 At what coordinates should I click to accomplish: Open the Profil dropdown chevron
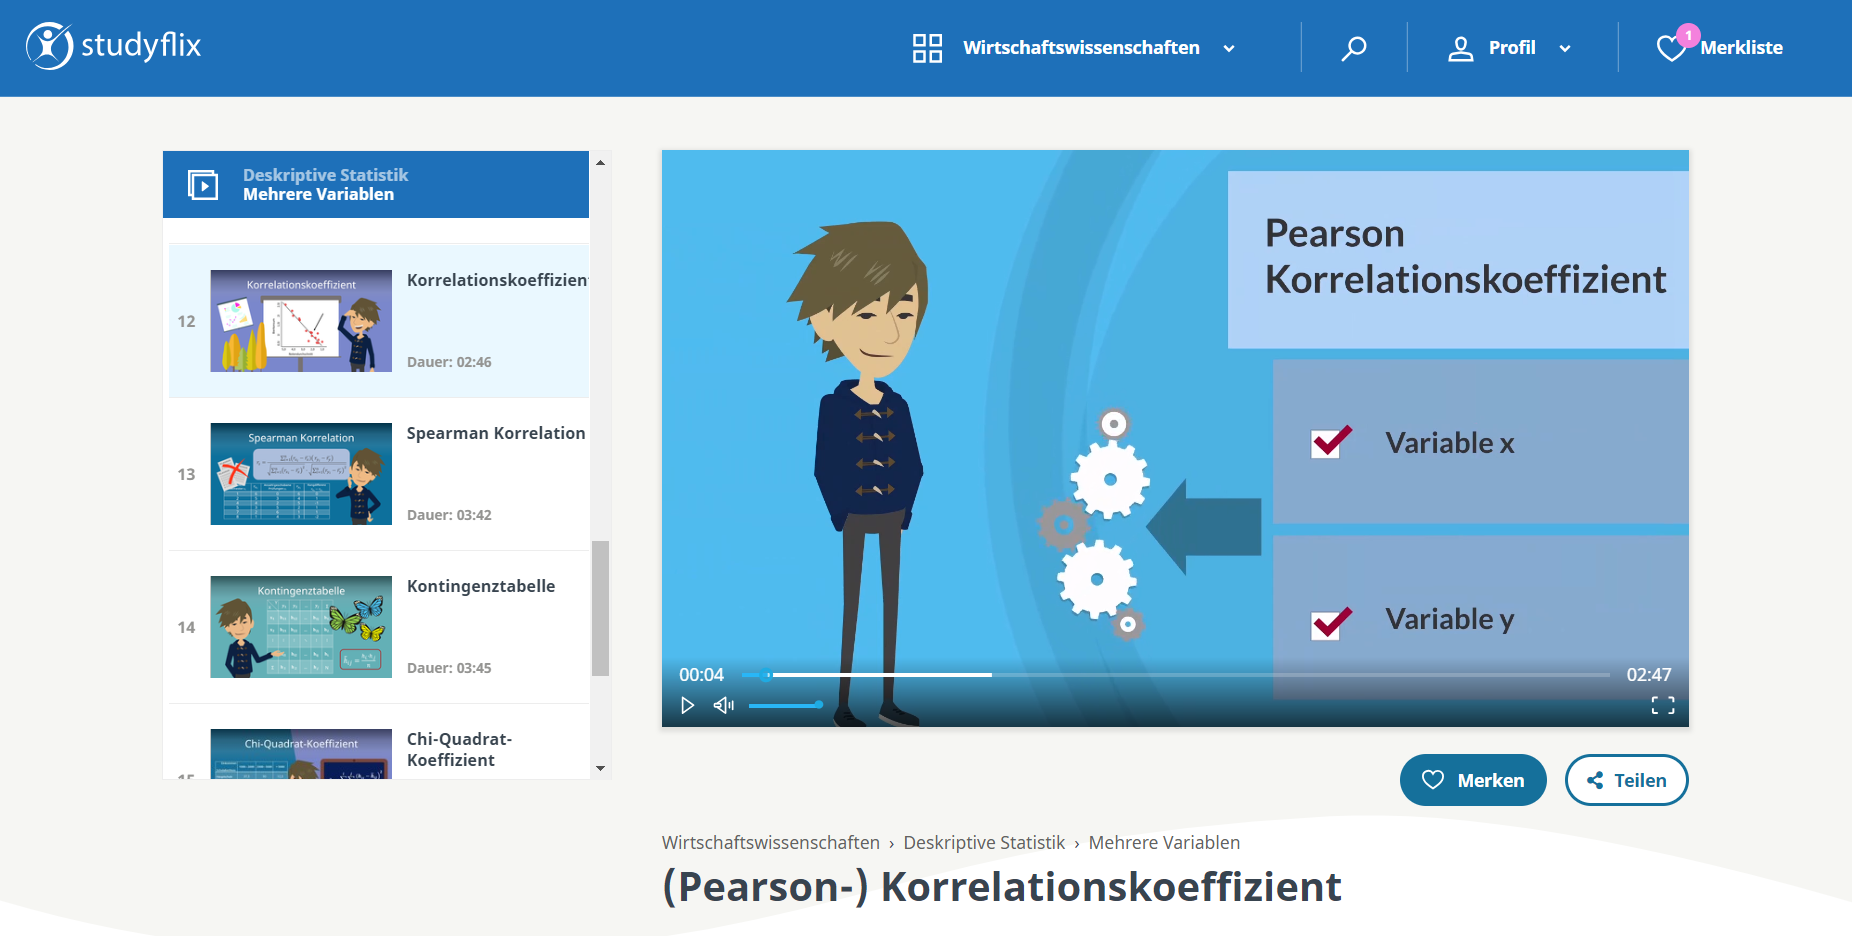1565,47
